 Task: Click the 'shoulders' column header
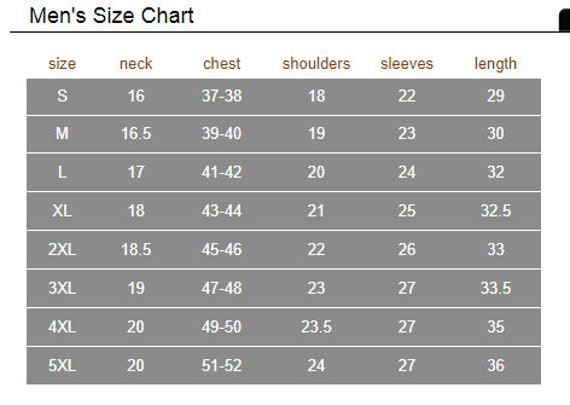coord(316,64)
